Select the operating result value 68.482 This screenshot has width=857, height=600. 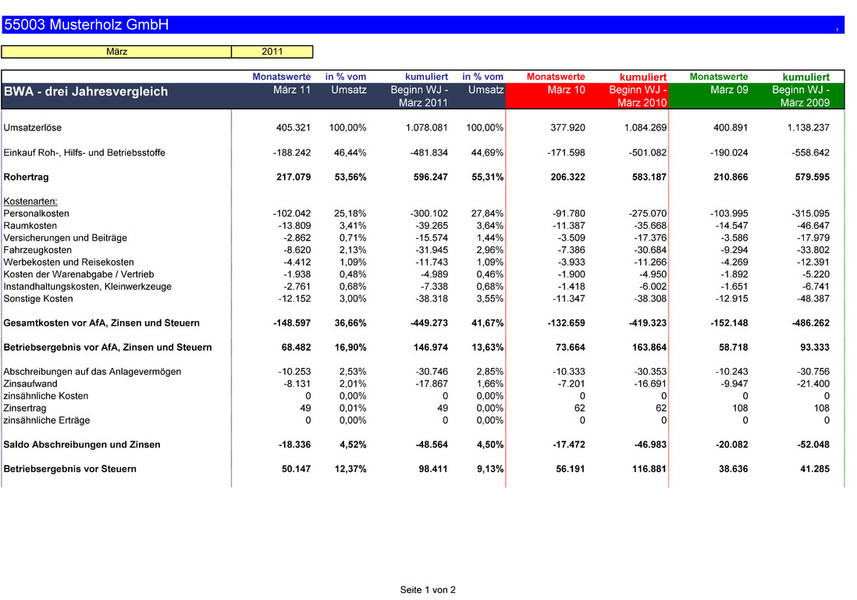pos(296,347)
